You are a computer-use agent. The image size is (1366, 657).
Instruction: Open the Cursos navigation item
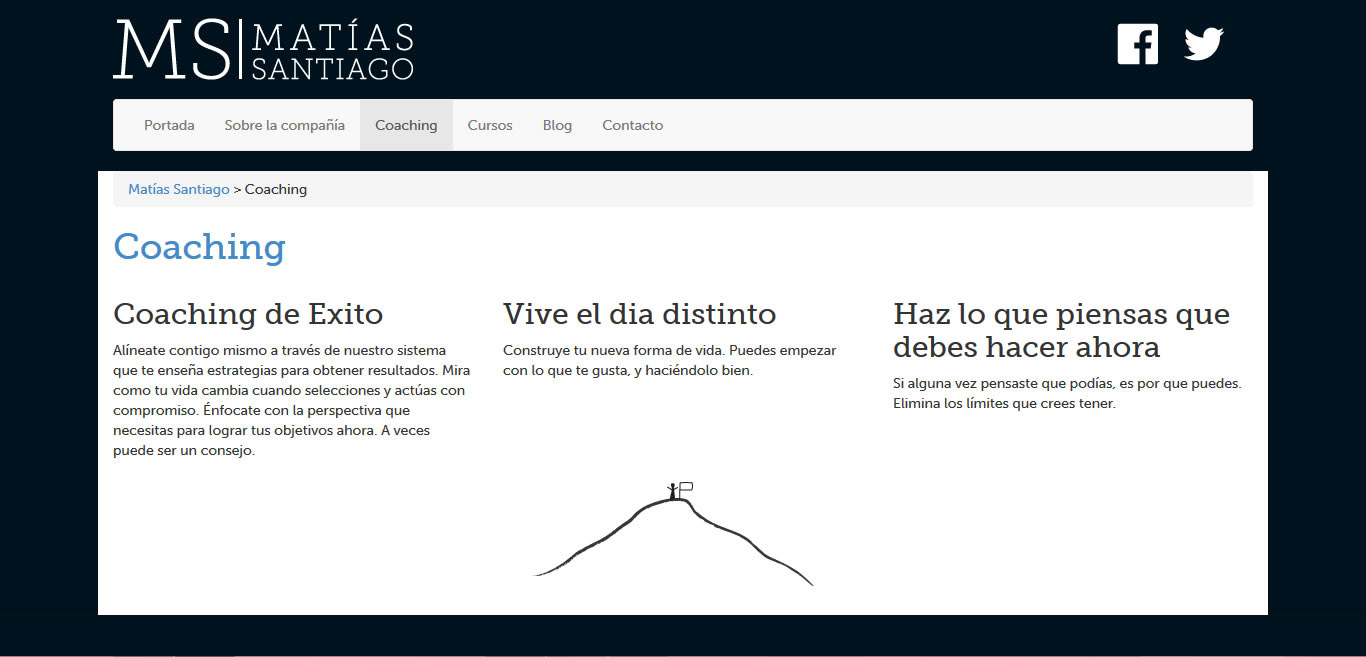[x=490, y=125]
